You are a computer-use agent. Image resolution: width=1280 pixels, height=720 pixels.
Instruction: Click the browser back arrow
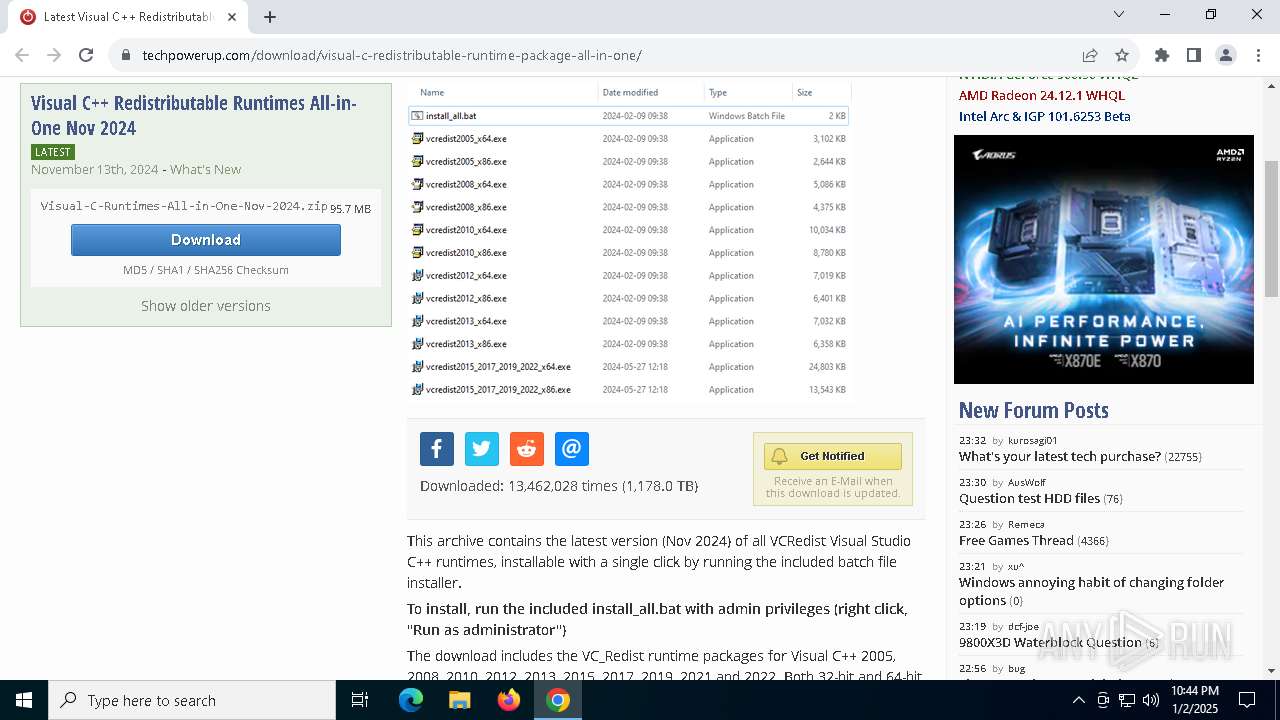coord(22,56)
